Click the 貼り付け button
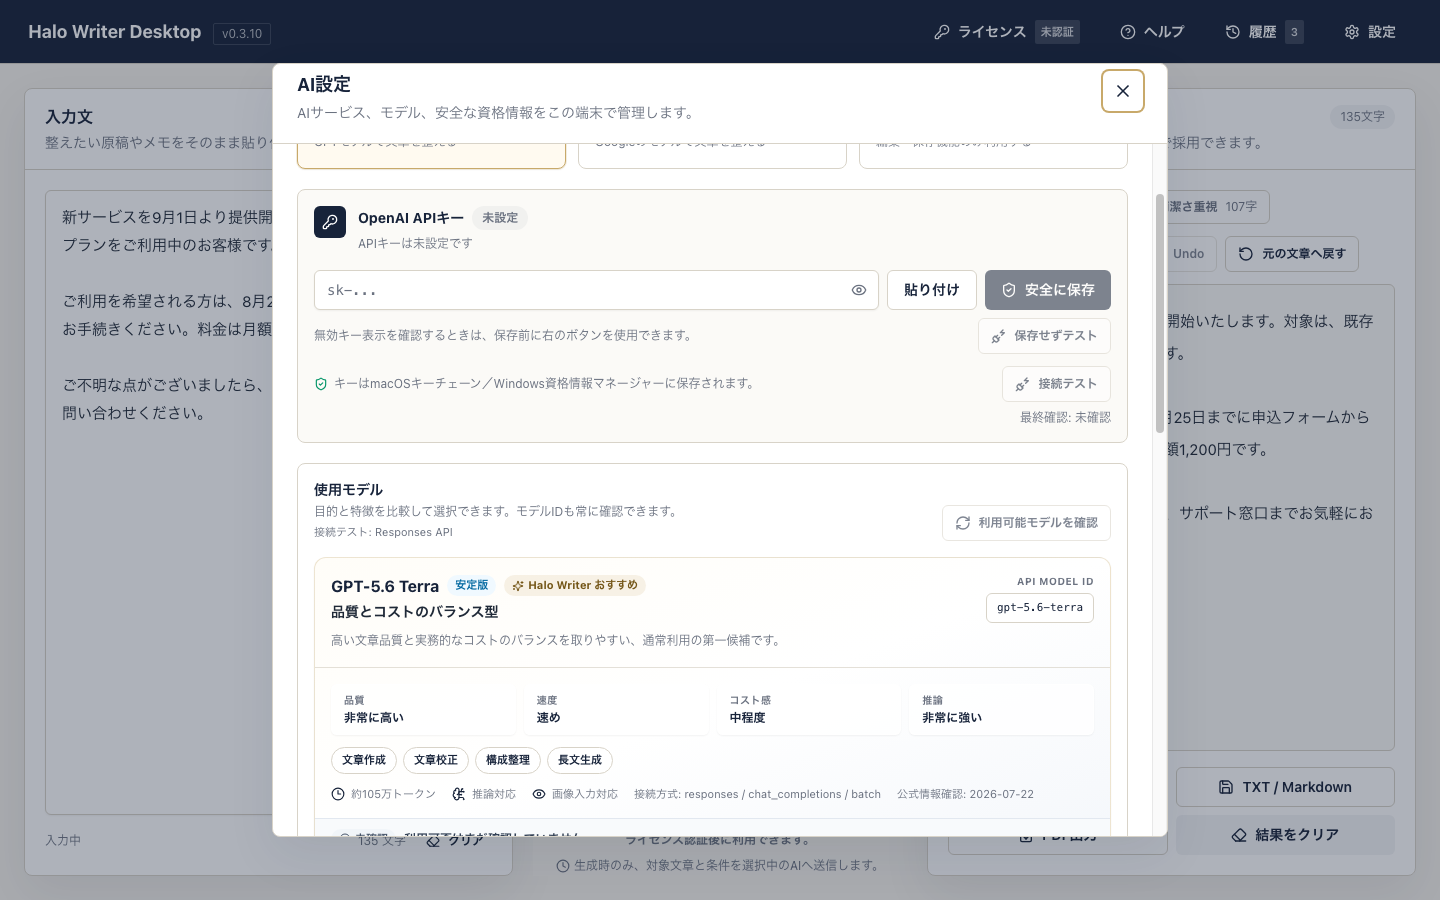Viewport: 1440px width, 900px height. [932, 290]
